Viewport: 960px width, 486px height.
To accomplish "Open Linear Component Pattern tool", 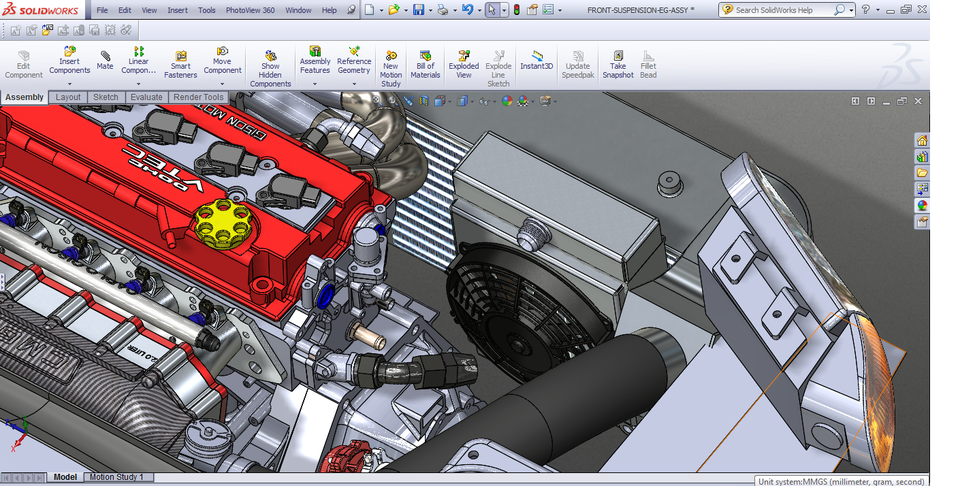I will [x=138, y=61].
